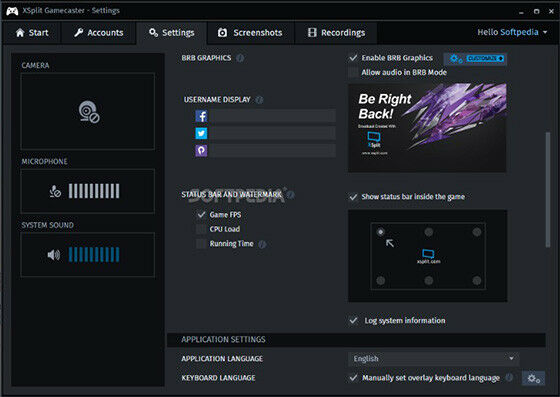The image size is (560, 397).
Task: Toggle Show status bar inside the game
Action: [353, 197]
